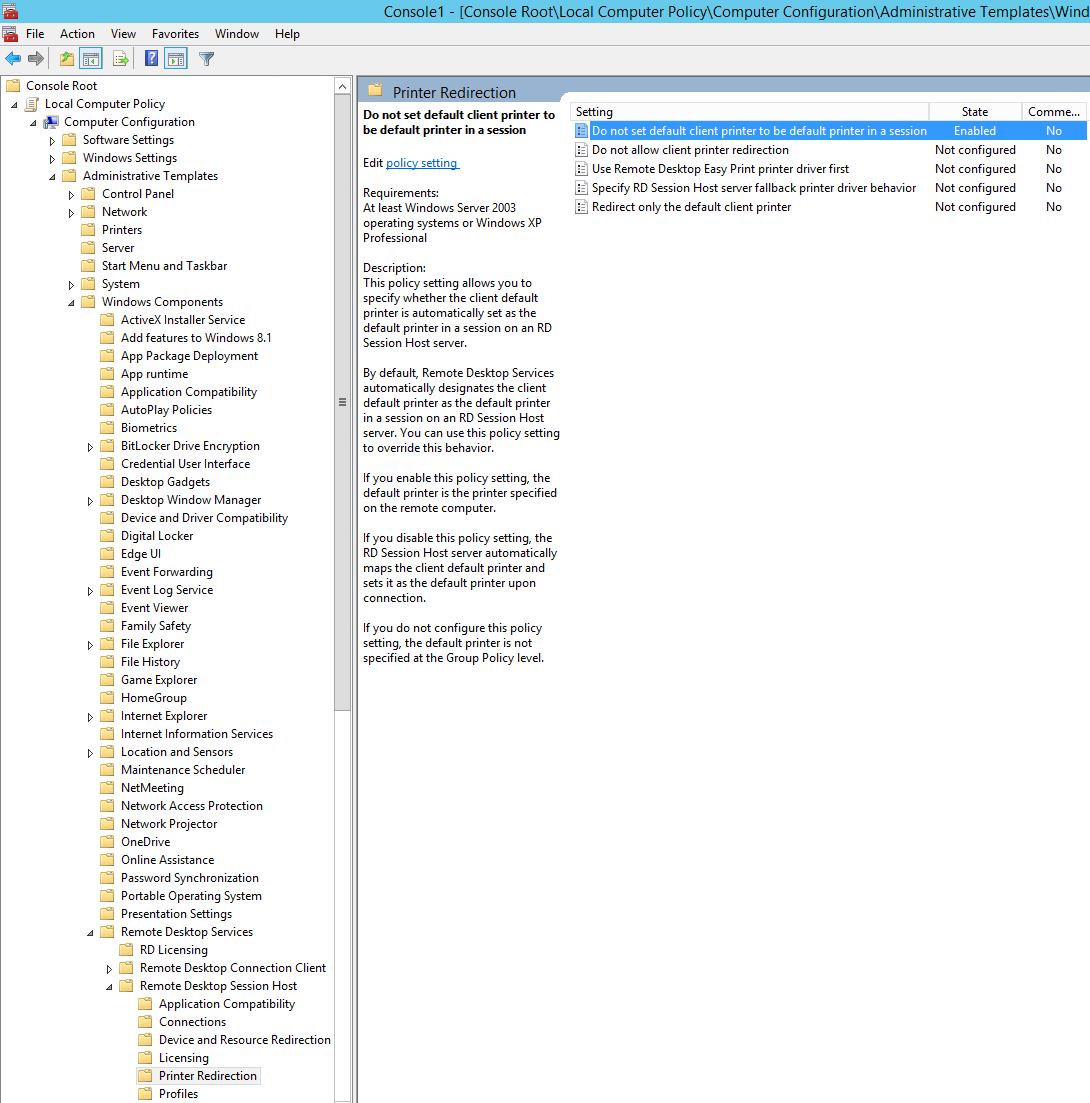Expand the File Explorer node
Viewport: 1090px width, 1103px height.
click(x=90, y=645)
